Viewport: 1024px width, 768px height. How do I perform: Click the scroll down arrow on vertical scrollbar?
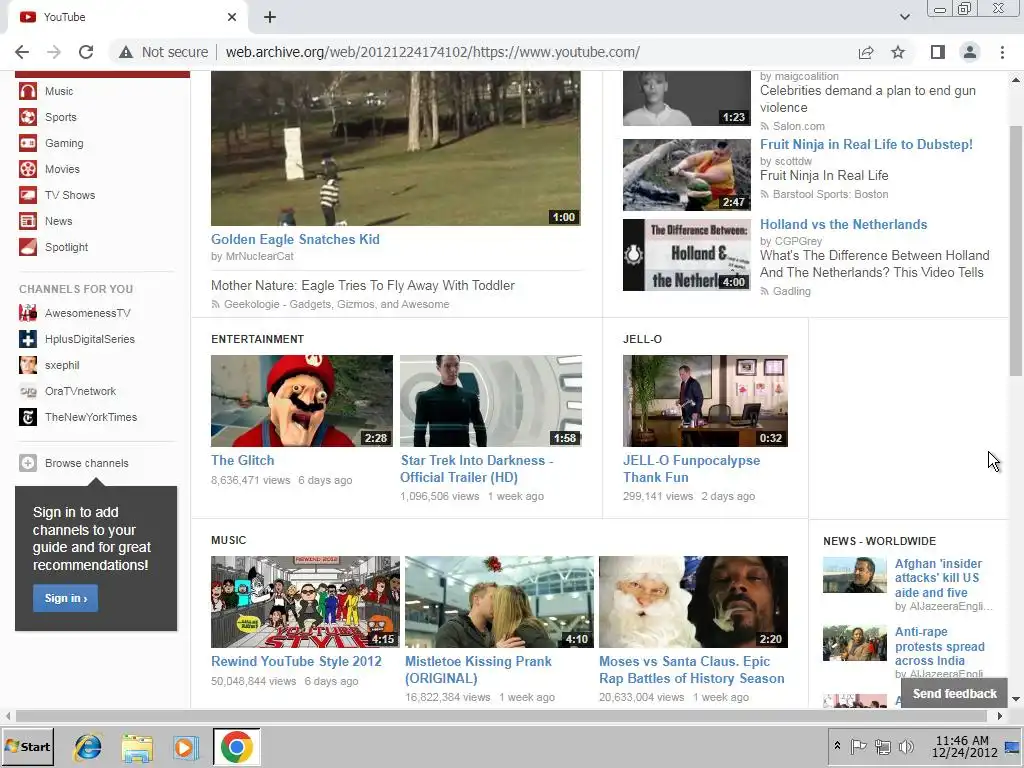click(x=1016, y=699)
